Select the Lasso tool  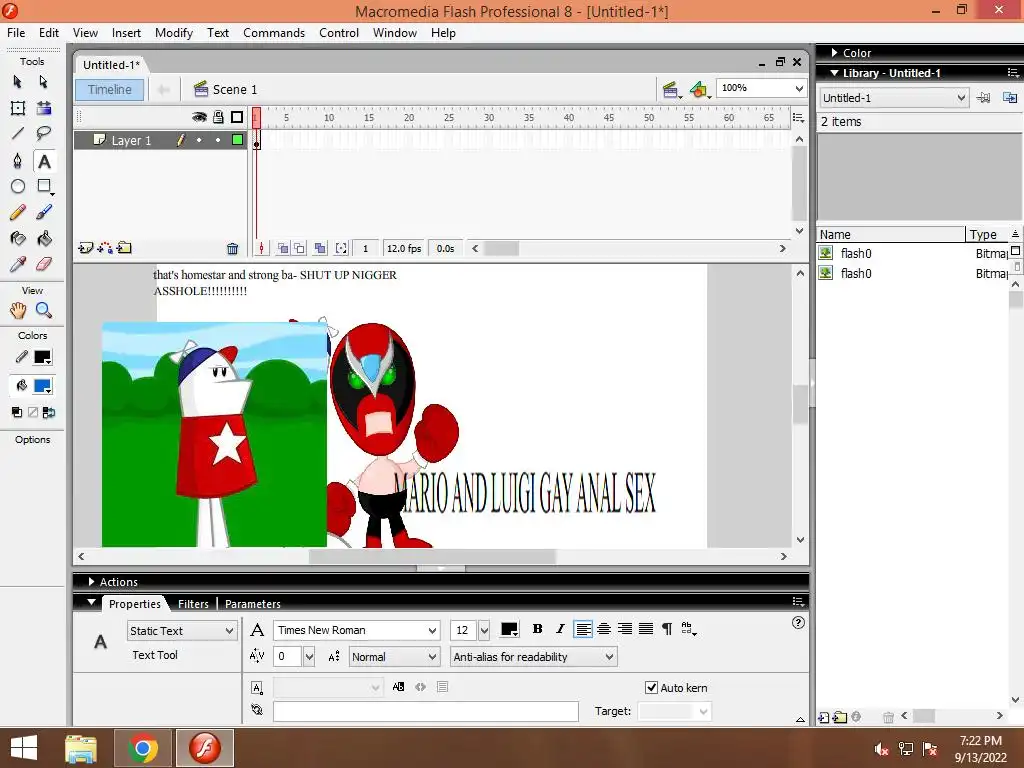[x=44, y=134]
